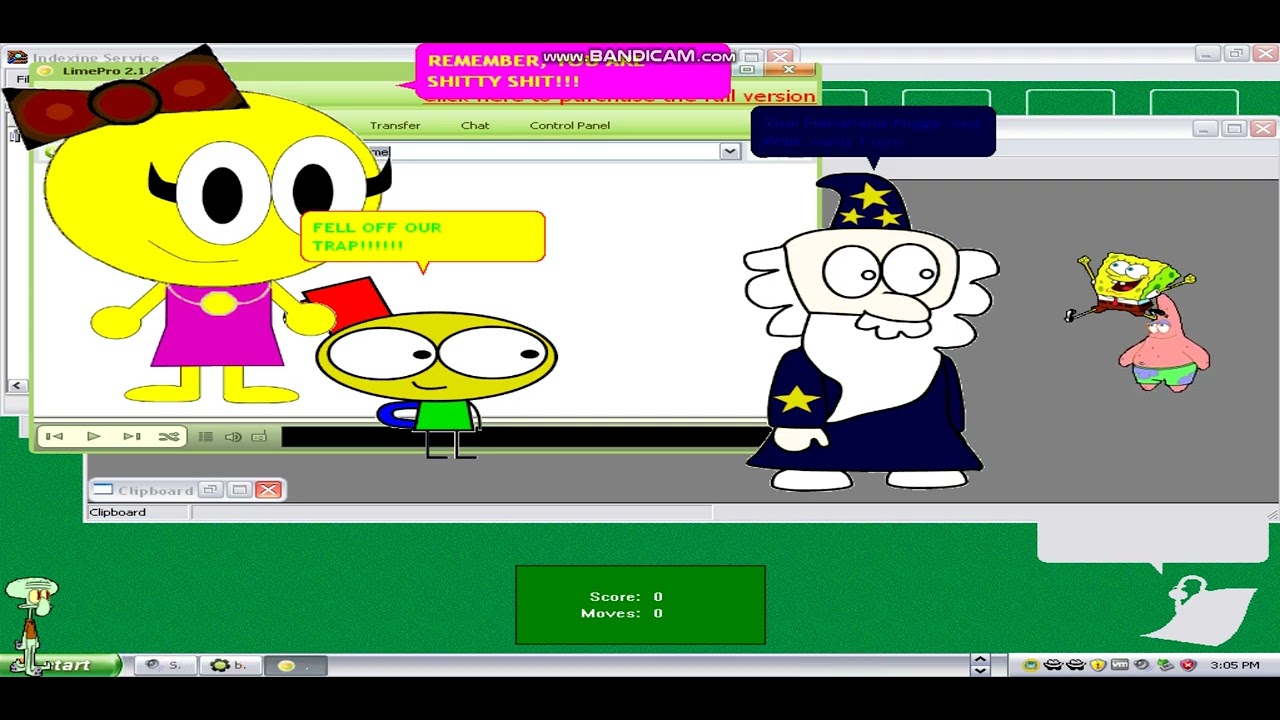Open the yellow security shield tray icon

[x=1098, y=665]
